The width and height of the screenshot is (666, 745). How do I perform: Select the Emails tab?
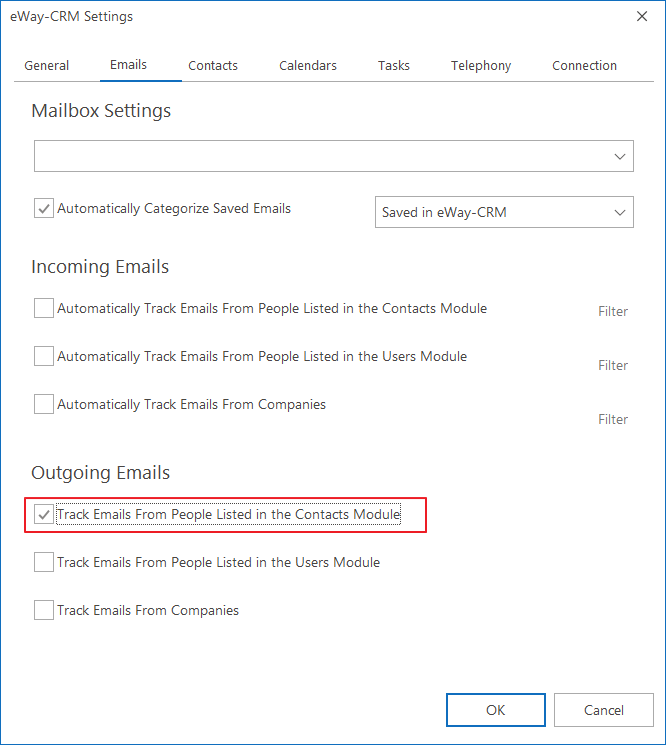(x=128, y=65)
